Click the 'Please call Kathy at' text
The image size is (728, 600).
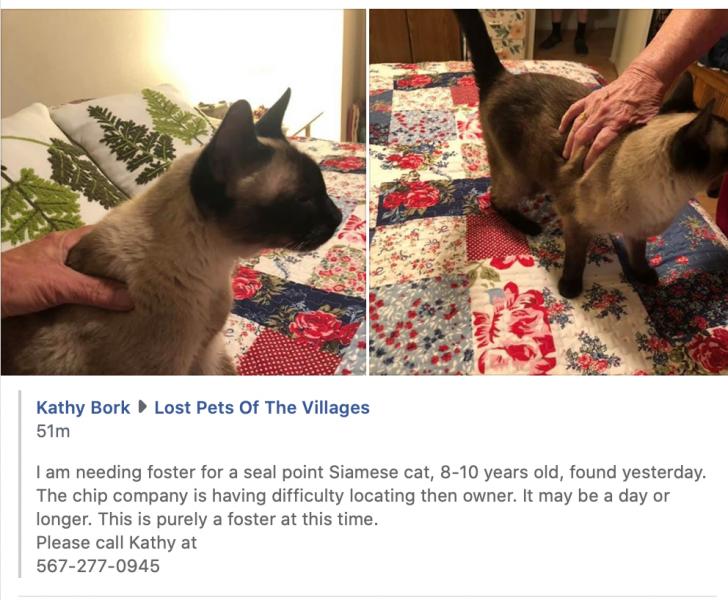click(x=117, y=542)
